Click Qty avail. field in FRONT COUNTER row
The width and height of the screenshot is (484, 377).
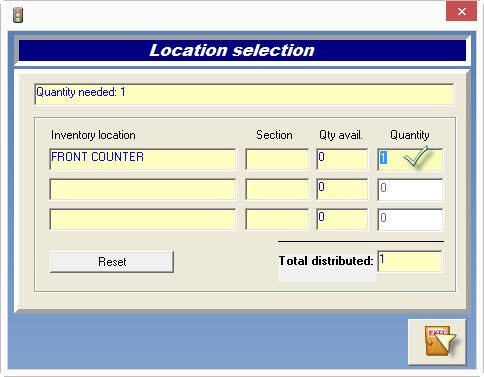click(342, 159)
